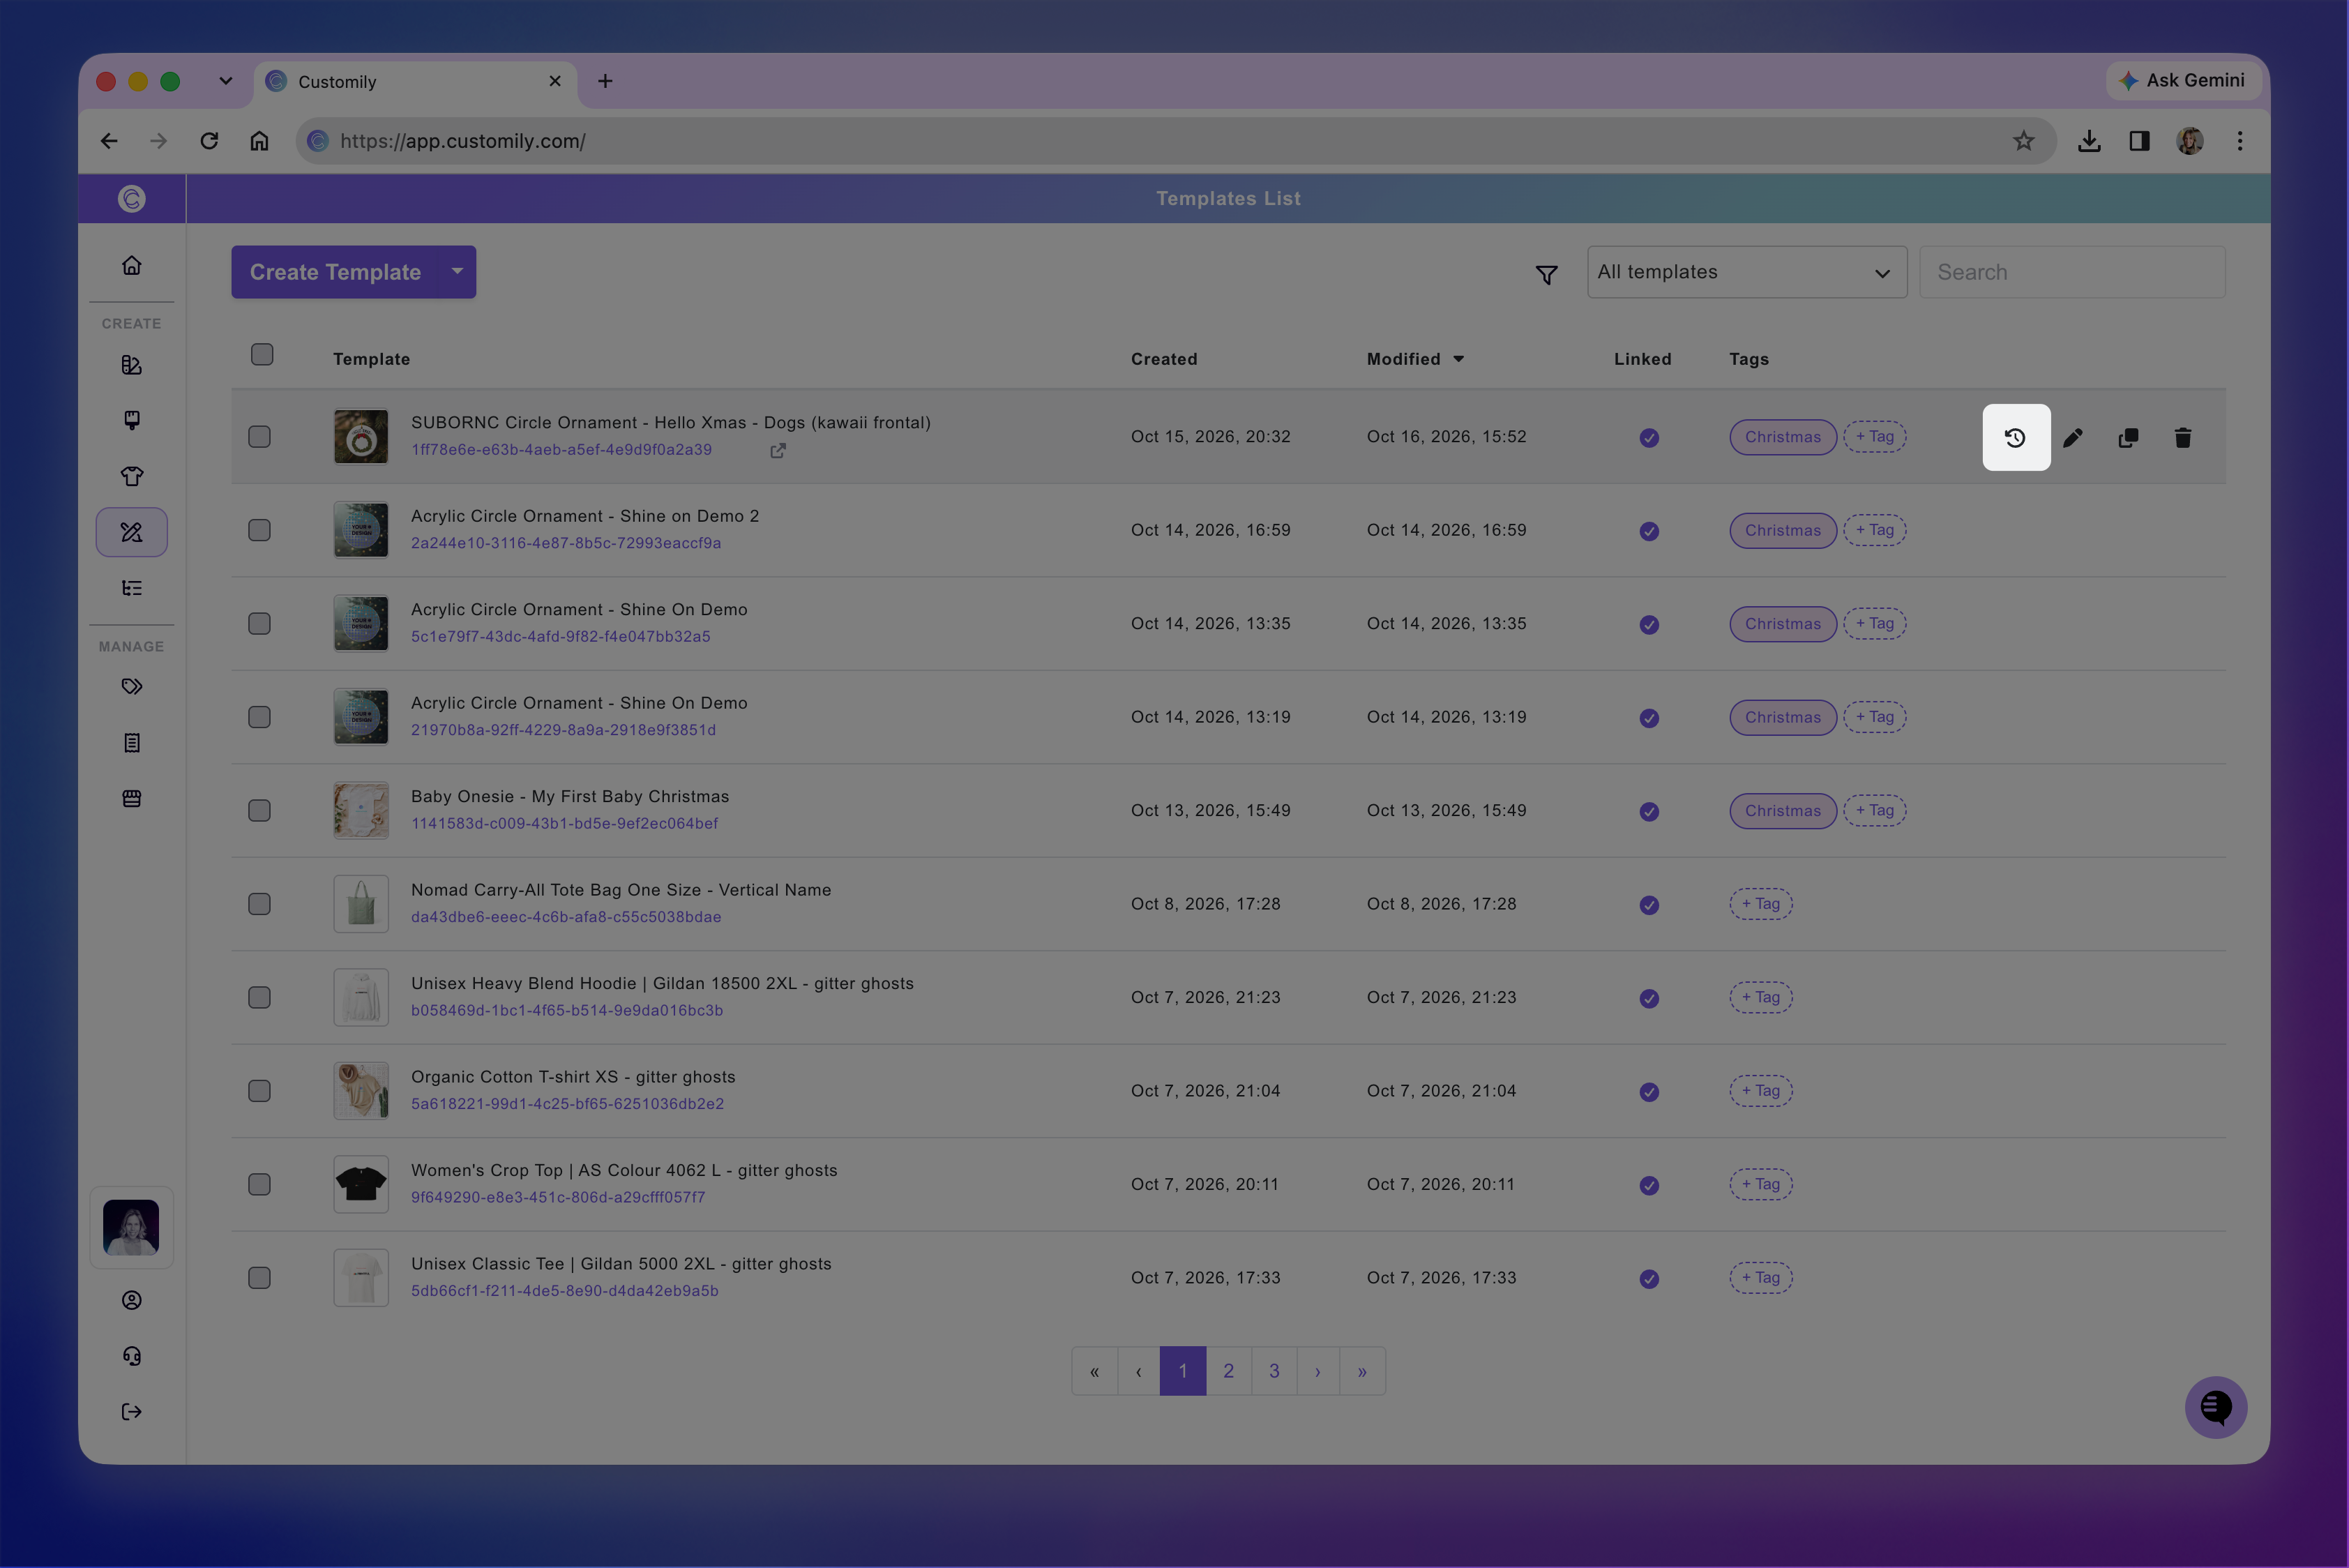Open version history for the SUBORNC ornament template
The image size is (2349, 1568).
[x=2015, y=437]
